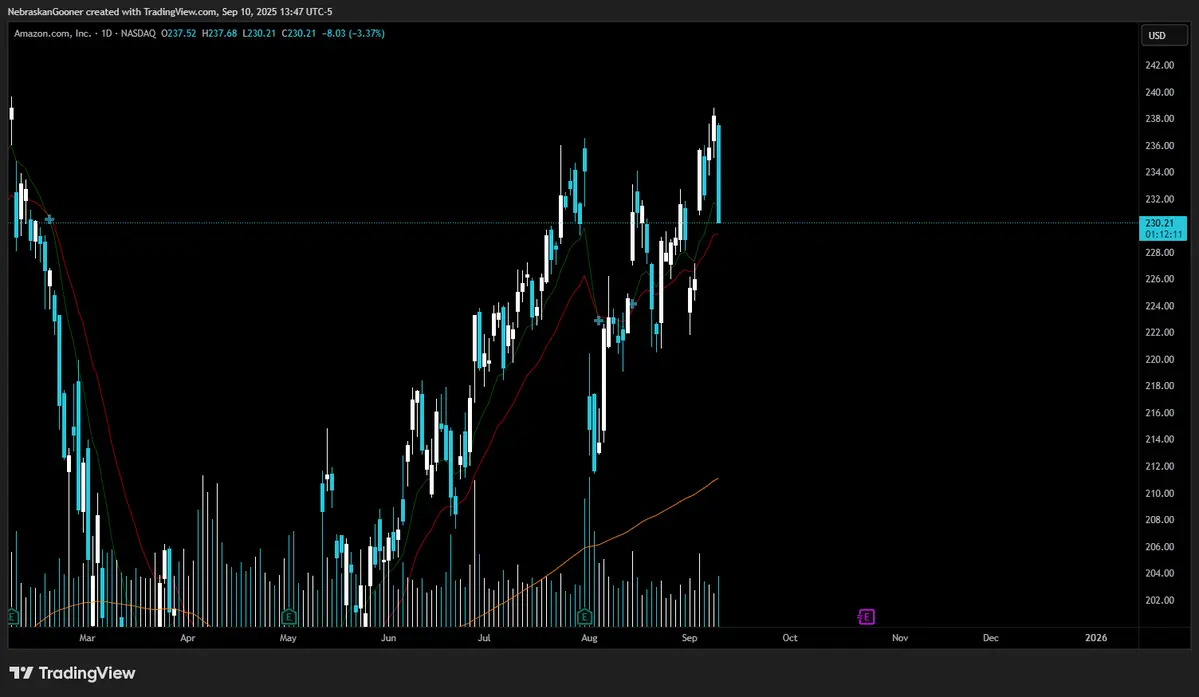Click the 240.00 price axis label

tap(1159, 92)
